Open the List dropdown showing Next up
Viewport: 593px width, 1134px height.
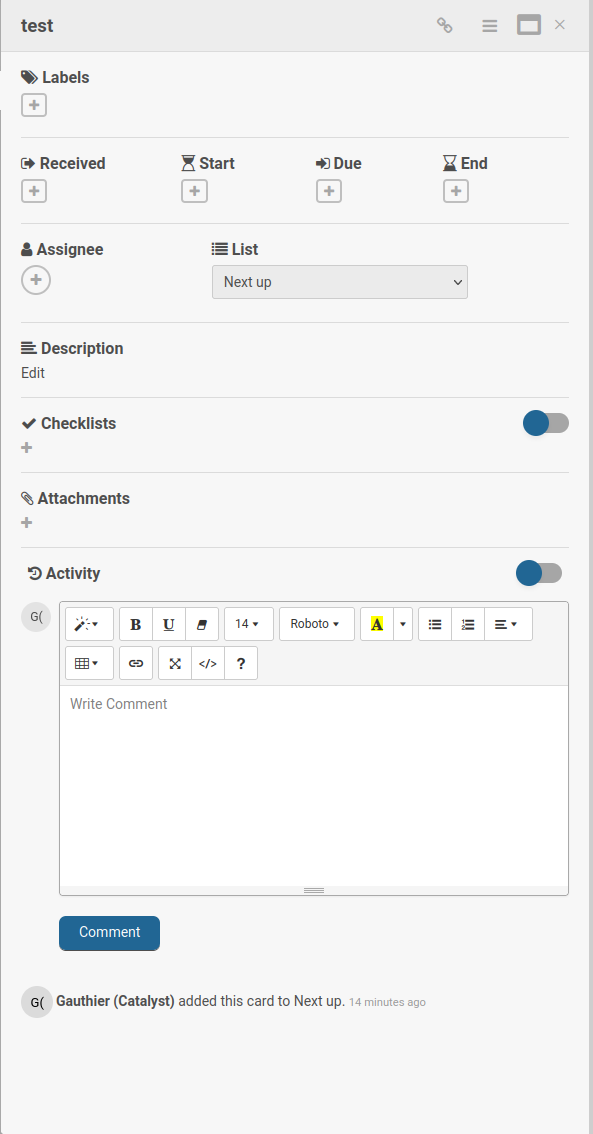point(339,282)
